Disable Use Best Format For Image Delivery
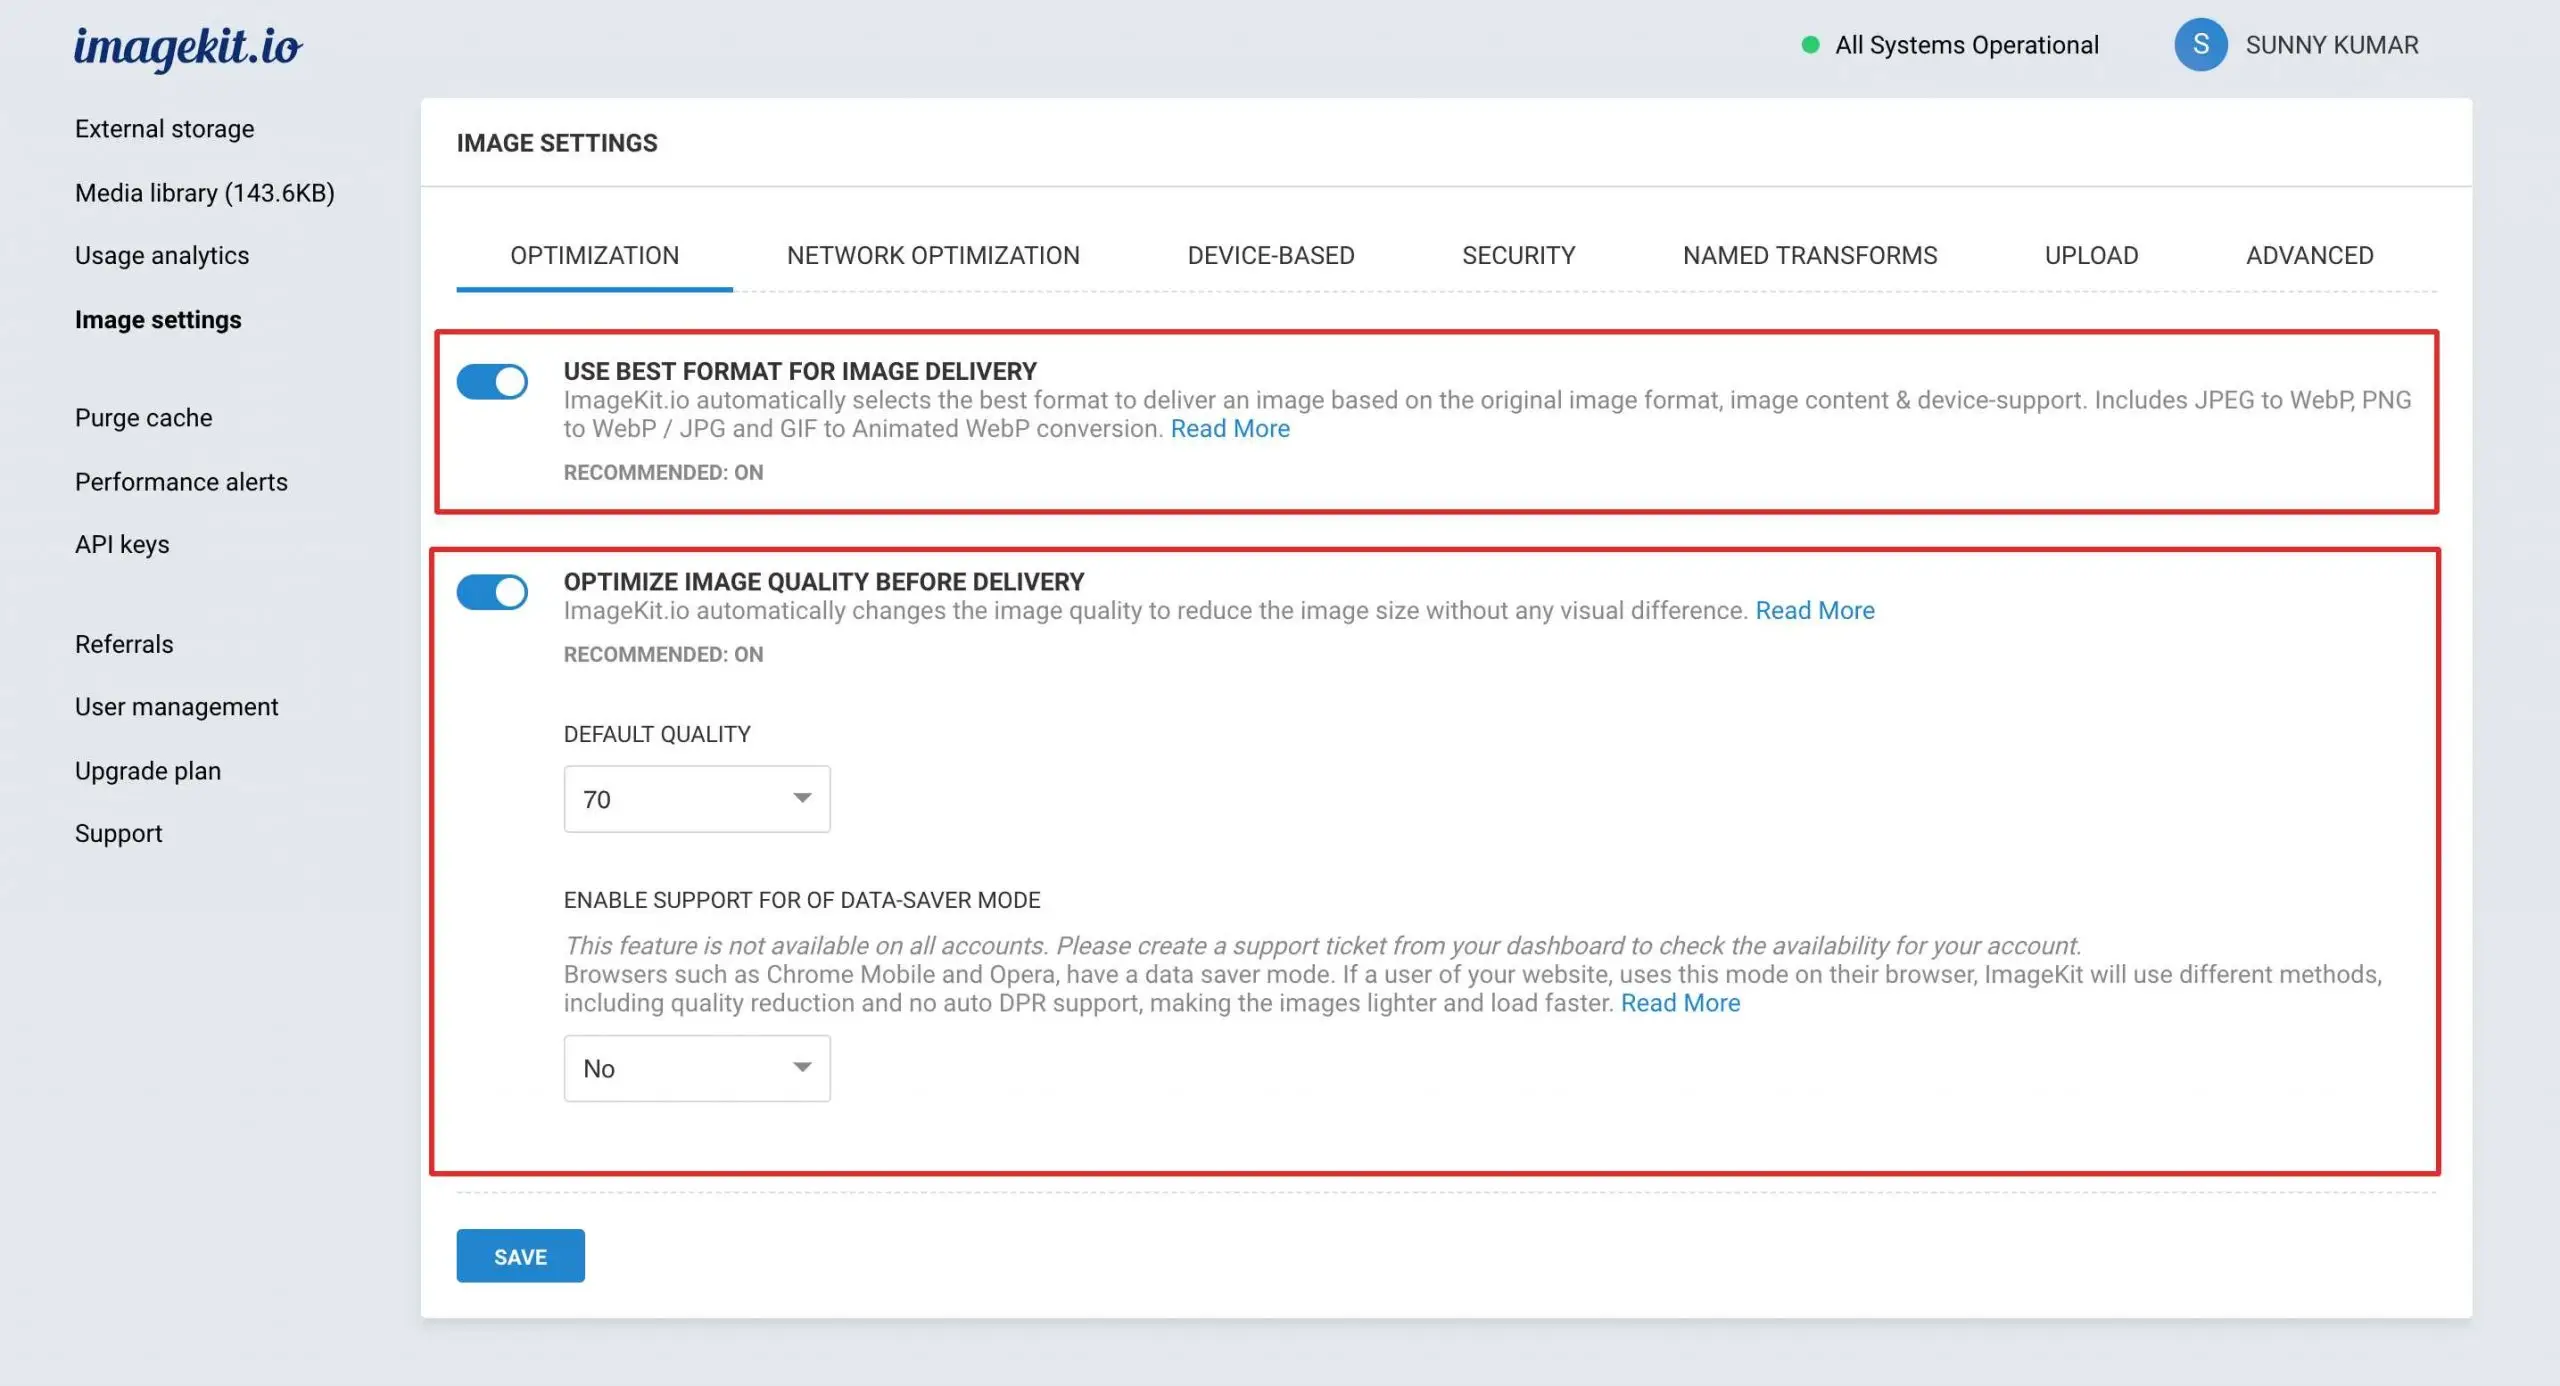The width and height of the screenshot is (2560, 1386). [494, 381]
